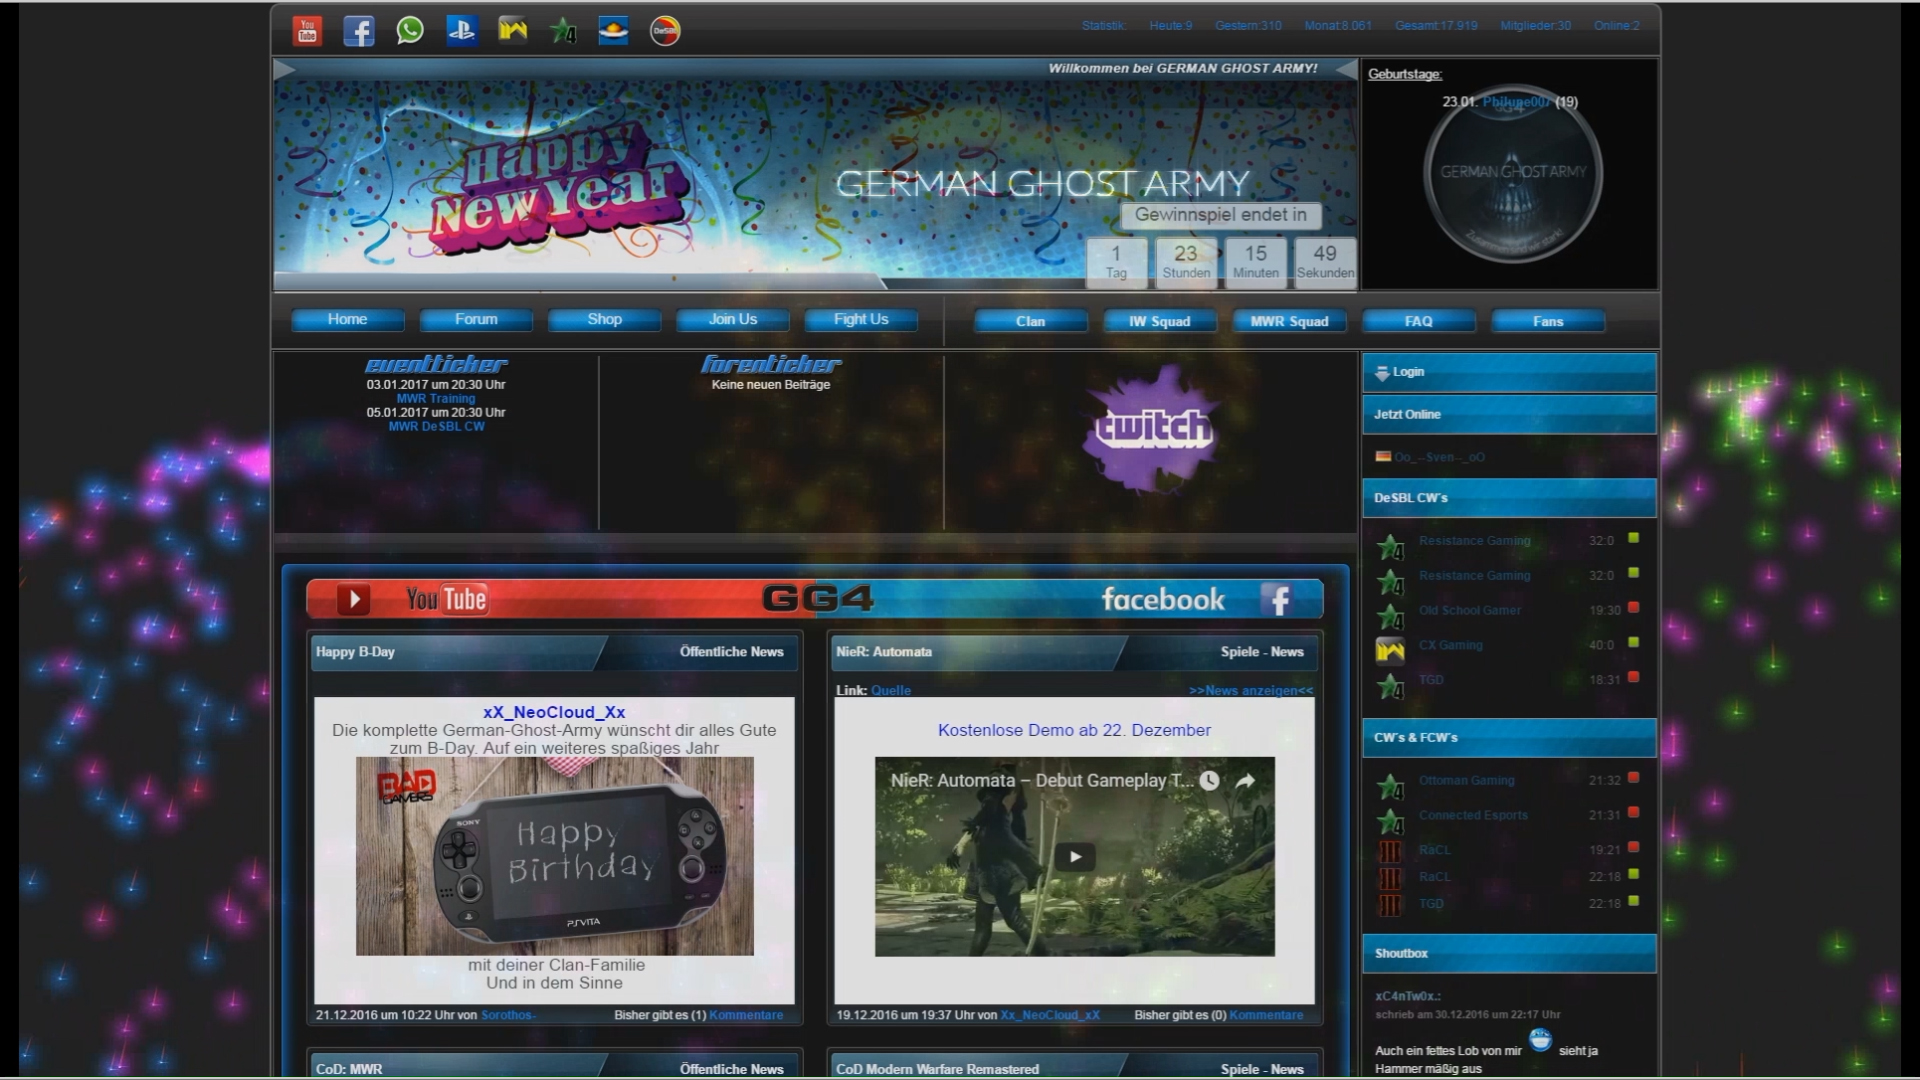Click the watch later clock on the NieR video
Viewport: 1920px width, 1080px height.
click(x=1209, y=781)
